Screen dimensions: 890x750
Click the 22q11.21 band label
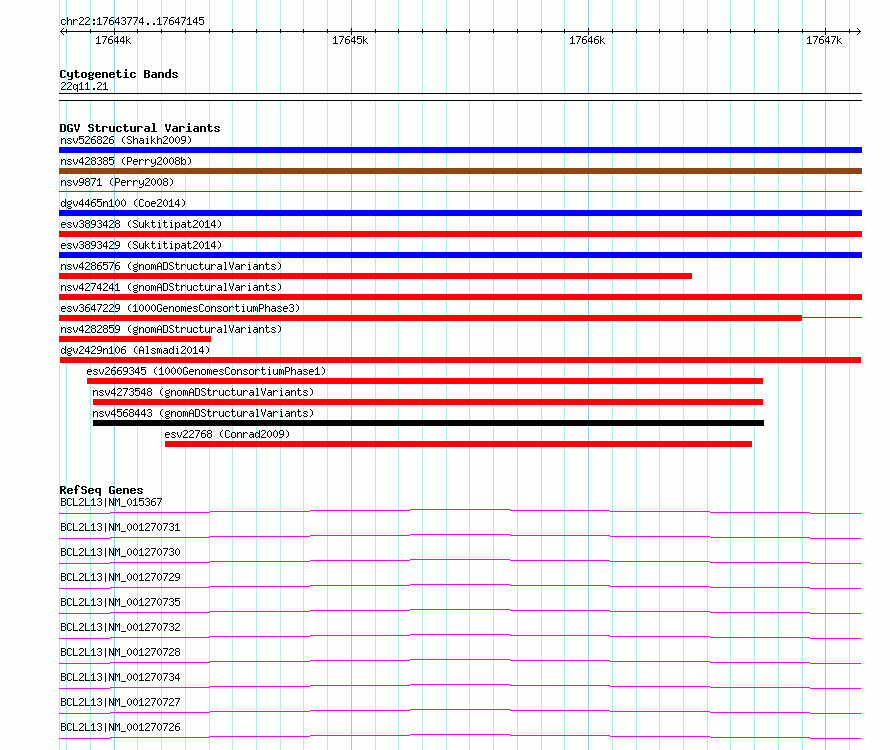coord(84,86)
